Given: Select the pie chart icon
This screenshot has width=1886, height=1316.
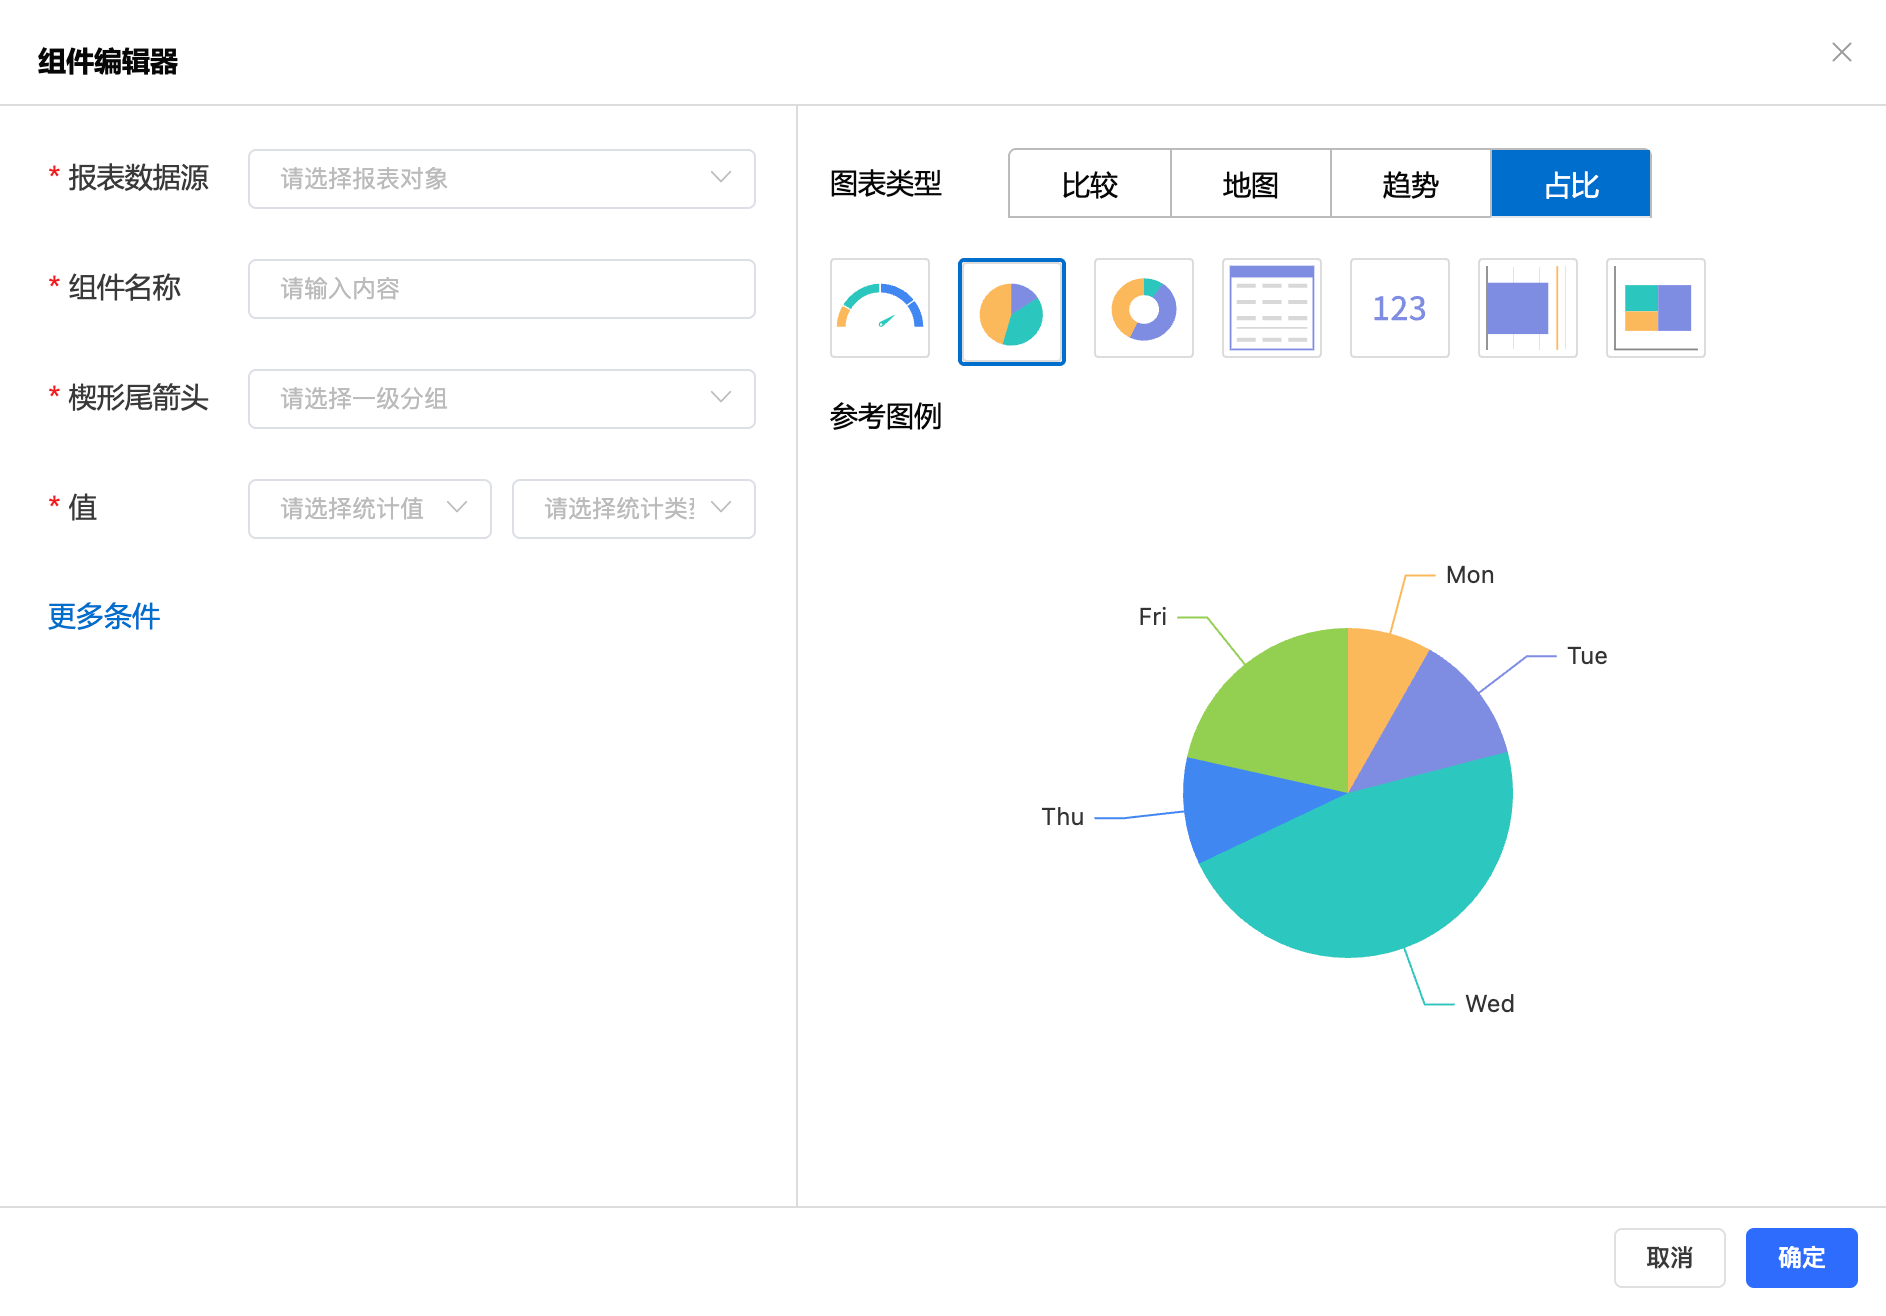Looking at the screenshot, I should [1011, 311].
